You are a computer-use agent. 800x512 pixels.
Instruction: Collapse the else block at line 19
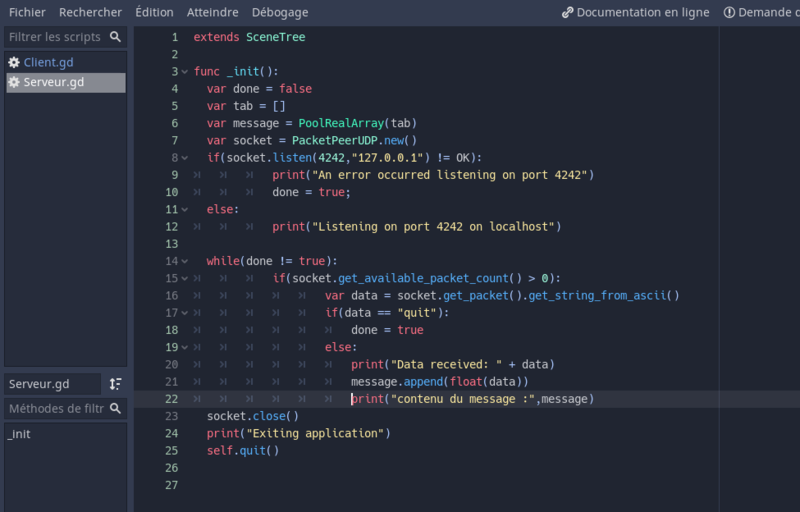click(x=184, y=347)
